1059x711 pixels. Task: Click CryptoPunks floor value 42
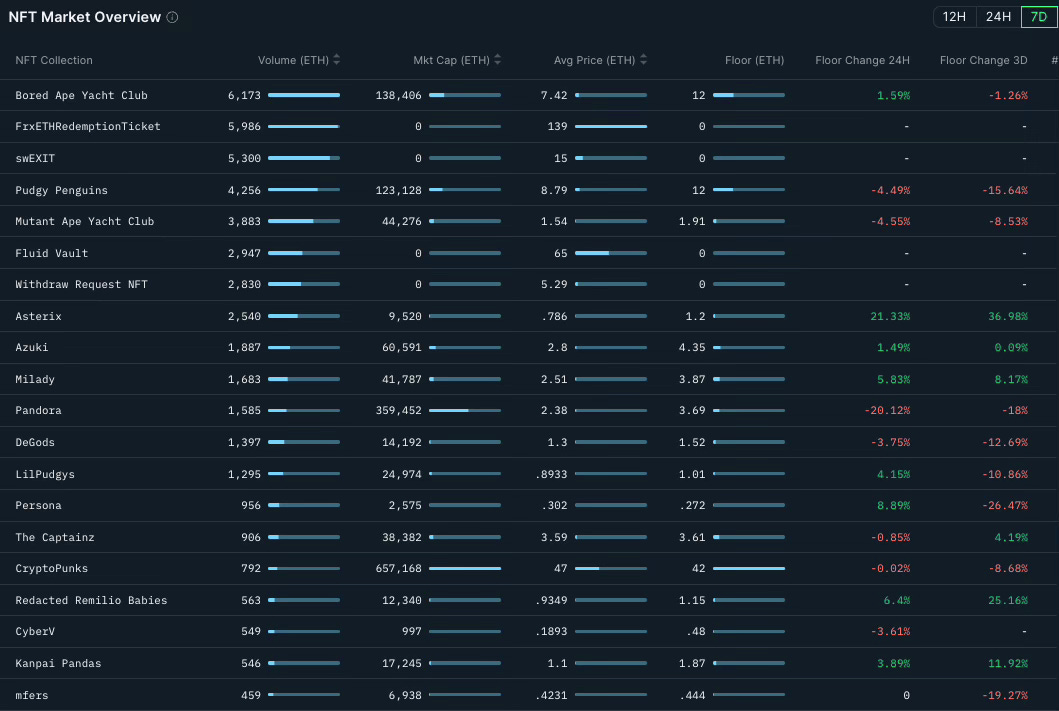click(698, 569)
